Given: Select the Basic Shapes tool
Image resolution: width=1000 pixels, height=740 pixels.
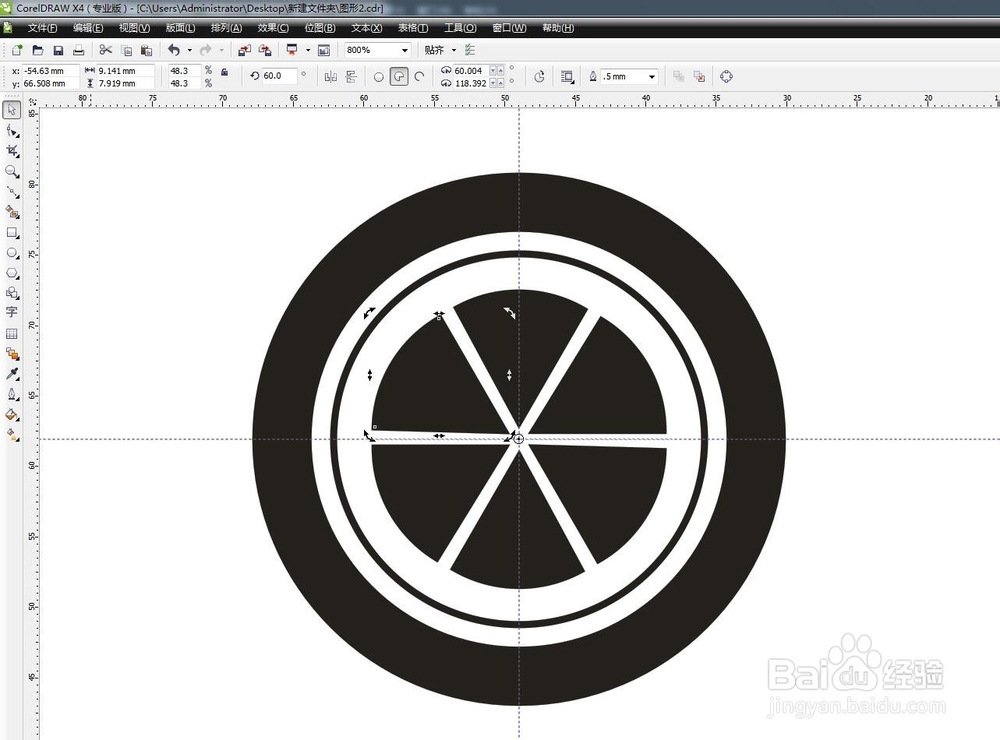Looking at the screenshot, I should pyautogui.click(x=11, y=293).
